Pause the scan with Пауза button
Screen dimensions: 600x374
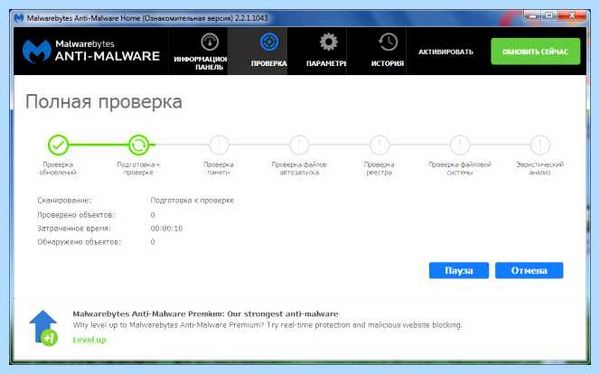click(459, 271)
